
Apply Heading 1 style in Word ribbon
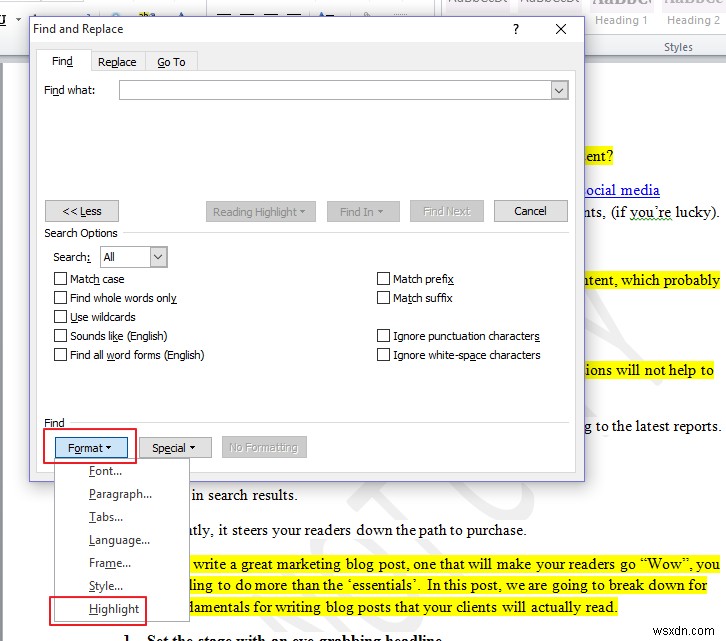pyautogui.click(x=621, y=14)
